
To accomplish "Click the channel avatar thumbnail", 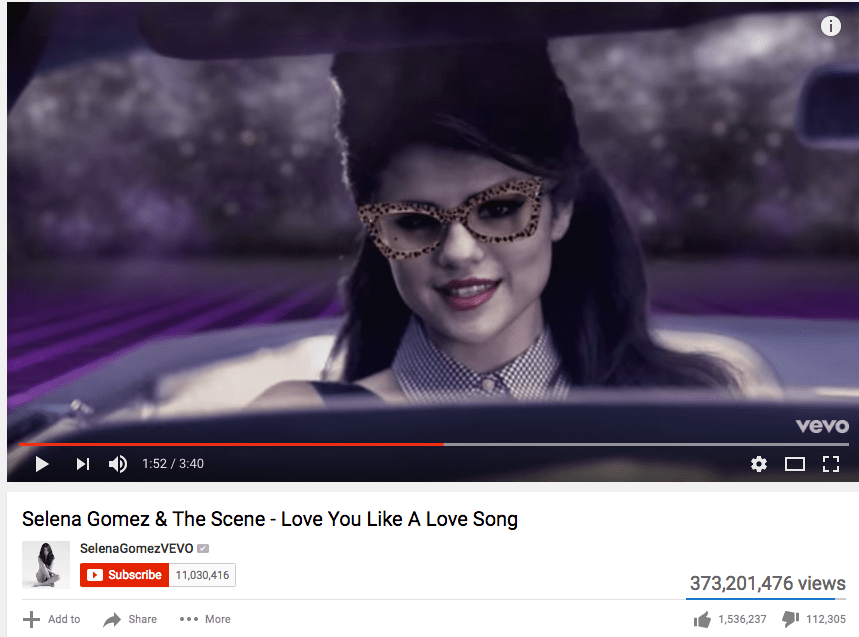I will pos(46,564).
